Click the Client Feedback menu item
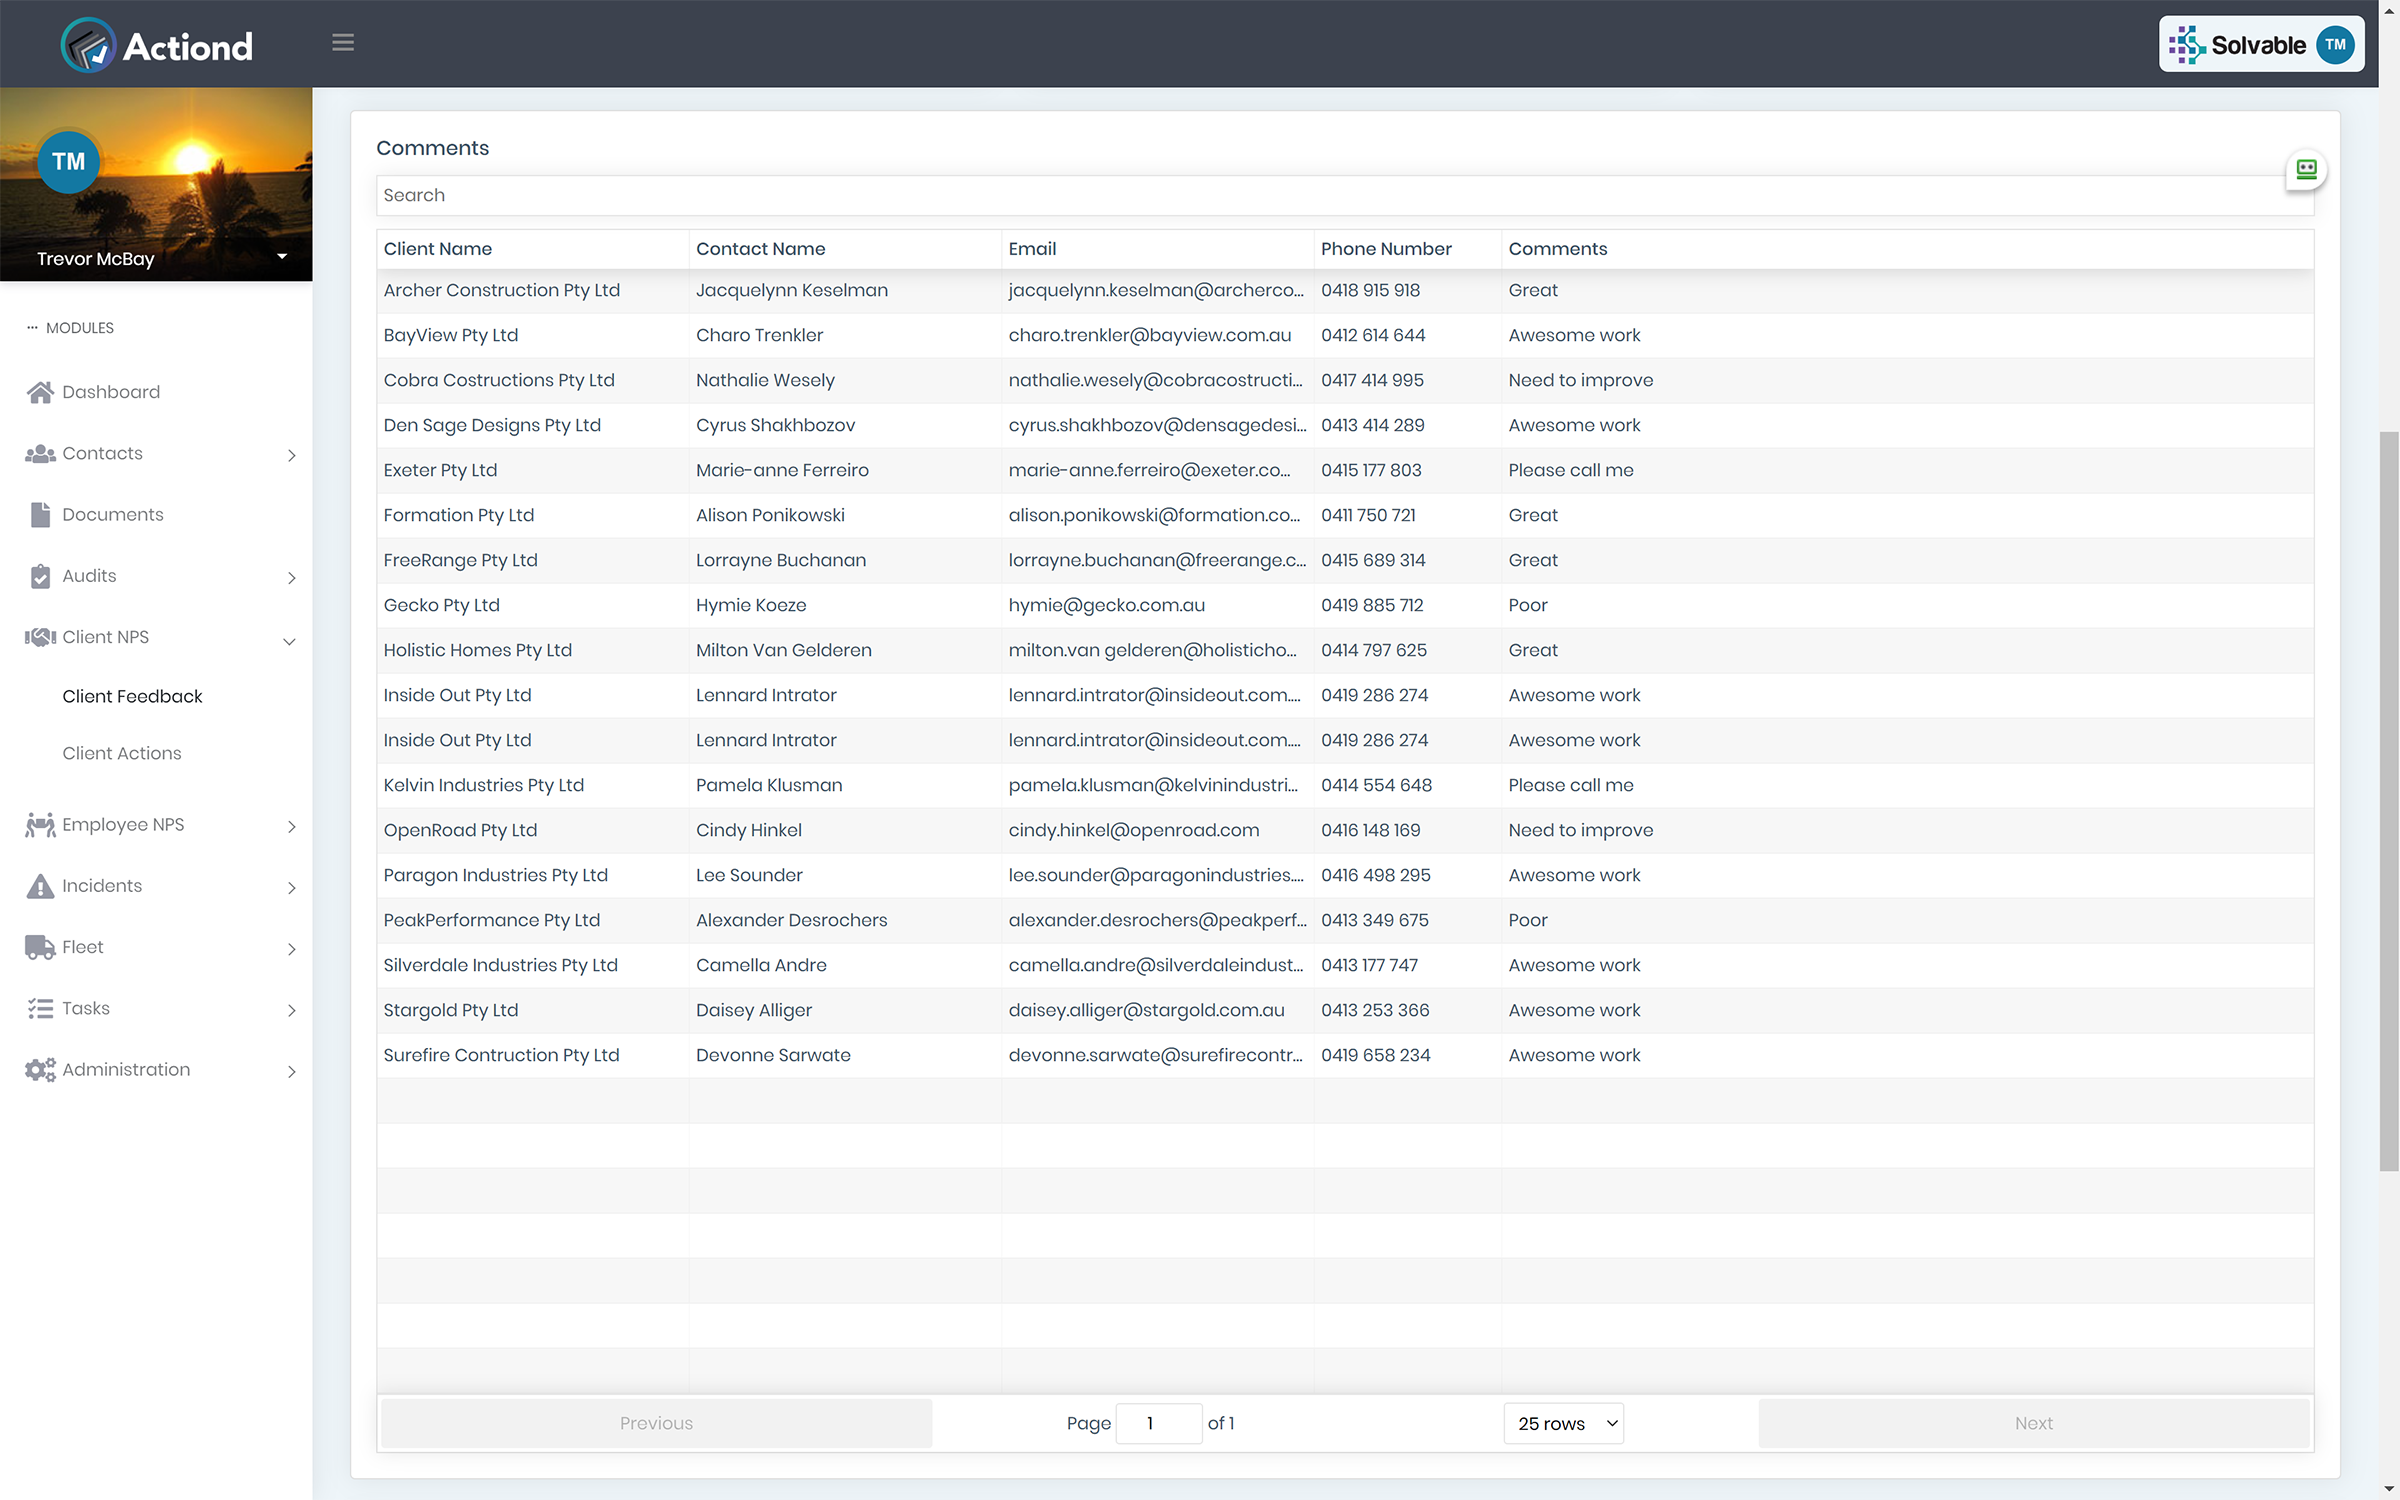The width and height of the screenshot is (2400, 1500). click(x=133, y=695)
